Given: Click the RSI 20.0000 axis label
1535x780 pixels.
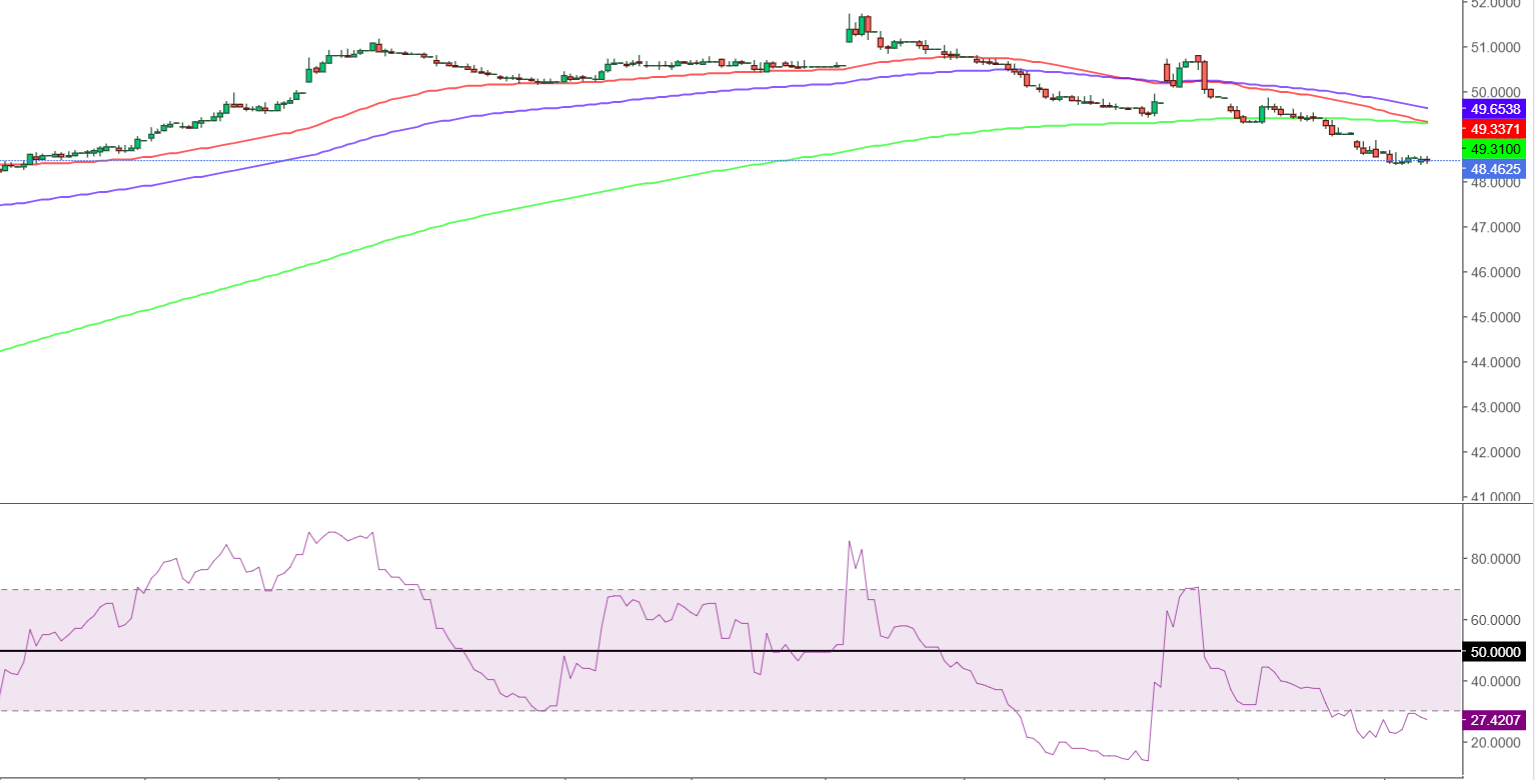Looking at the screenshot, I should coord(1496,743).
